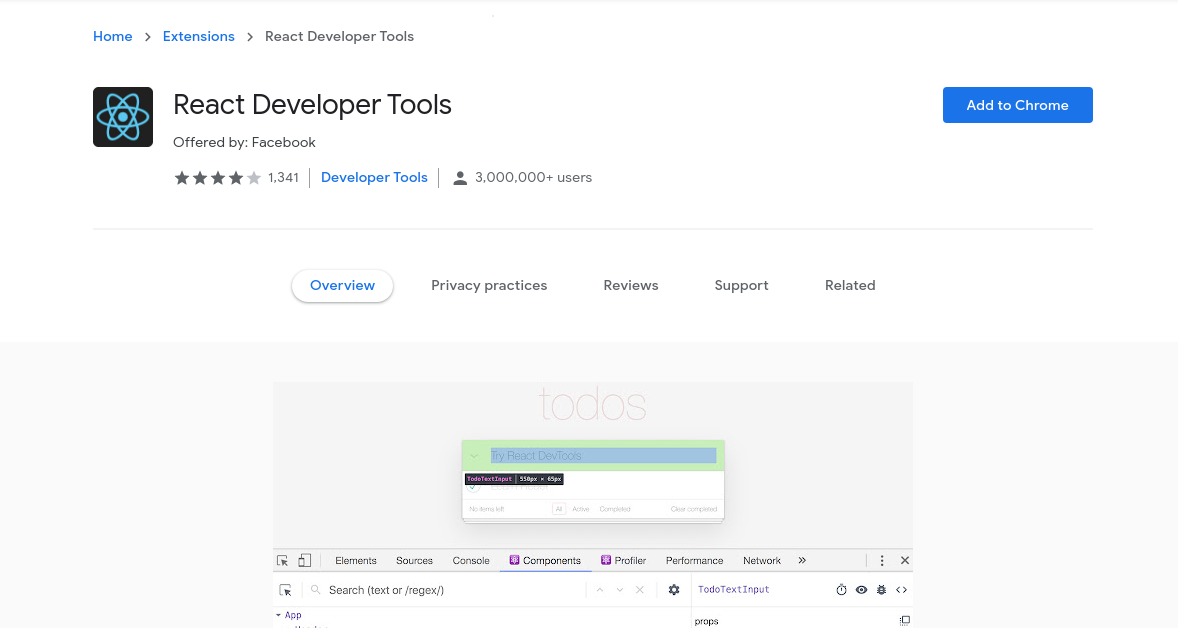Click the suspend stopwatch icon for TodoTextInput

point(841,590)
